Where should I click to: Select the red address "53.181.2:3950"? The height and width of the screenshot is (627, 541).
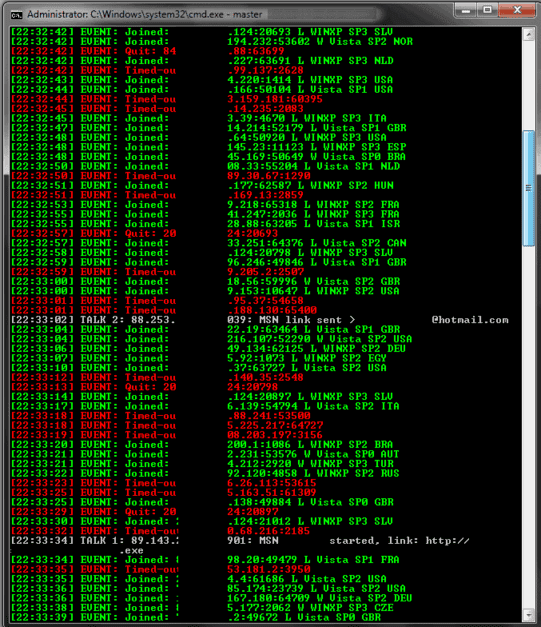[x=269, y=569]
